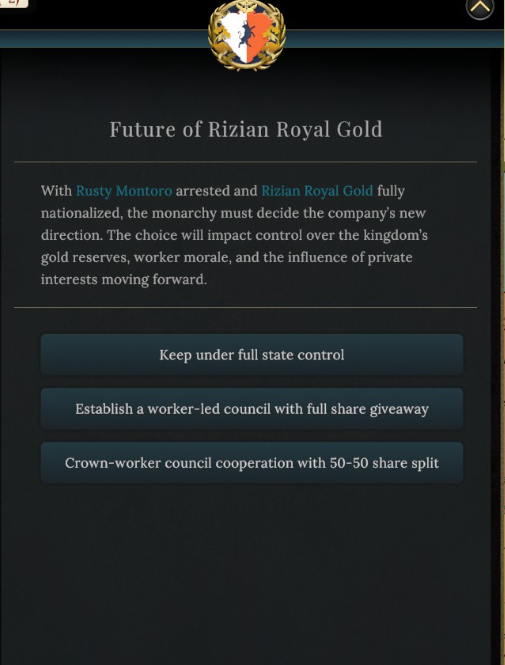
Task: Click the cream counter badge in the corner
Action: [x=14, y=3]
